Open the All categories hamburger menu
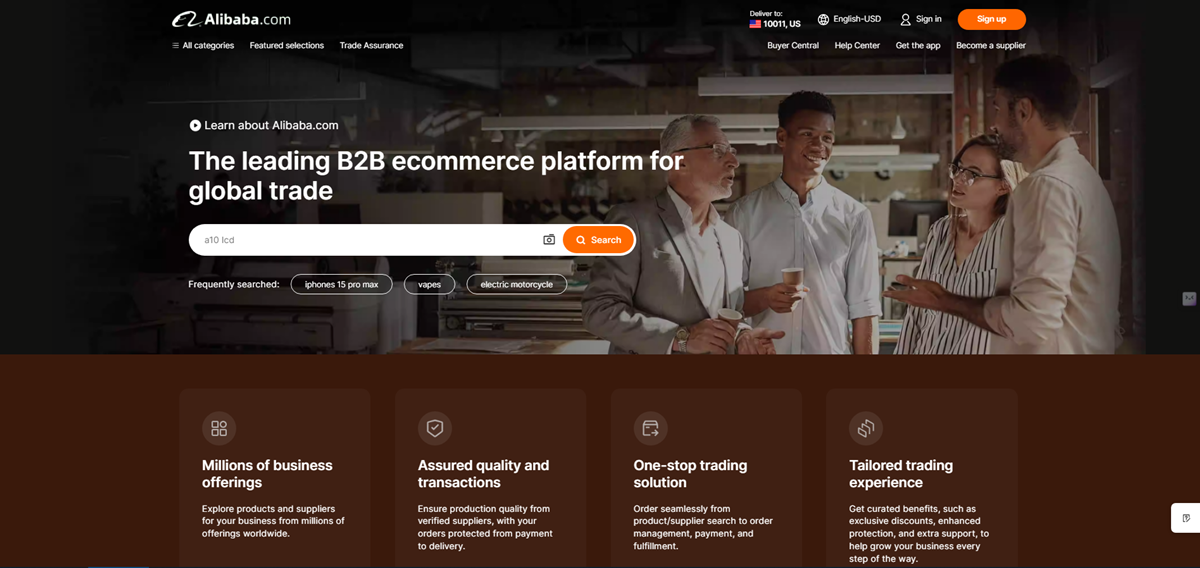 [x=203, y=45]
